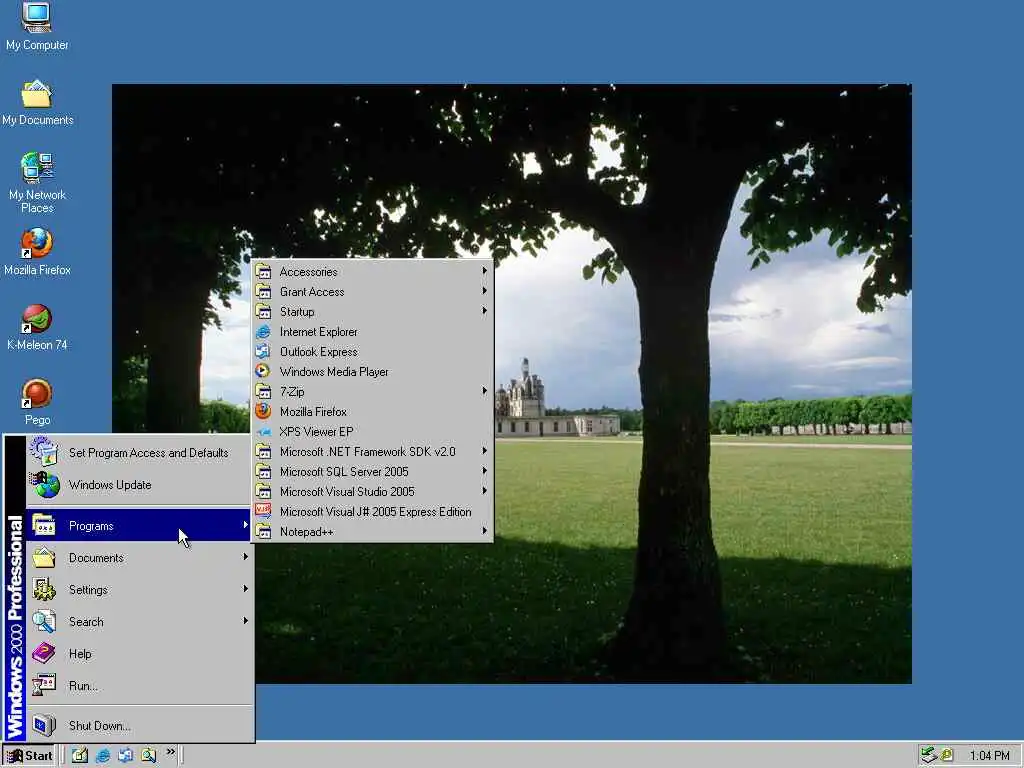Click the magnifier folder quick launch icon

coord(149,756)
